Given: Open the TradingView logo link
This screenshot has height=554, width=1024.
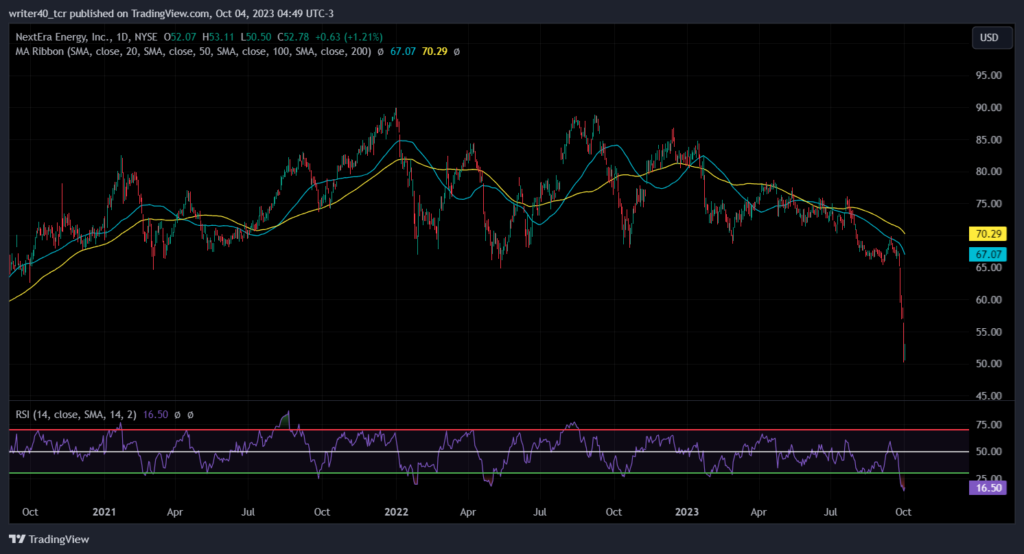Looking at the screenshot, I should 49,539.
